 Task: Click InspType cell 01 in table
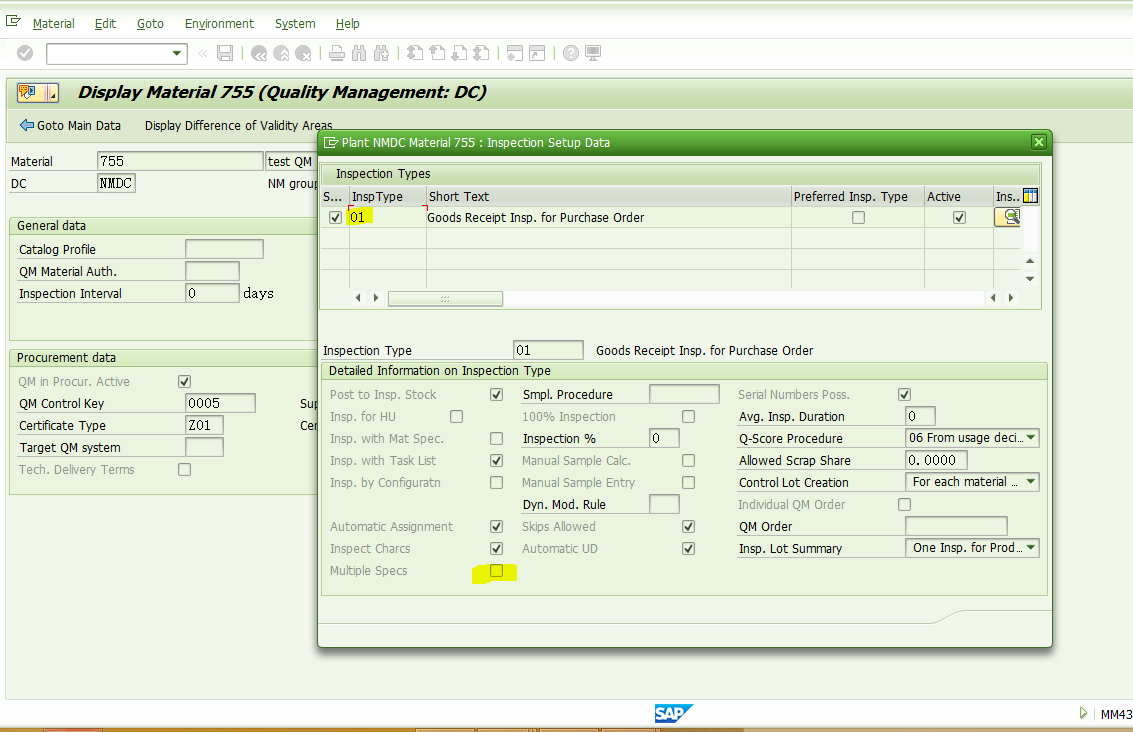click(387, 218)
